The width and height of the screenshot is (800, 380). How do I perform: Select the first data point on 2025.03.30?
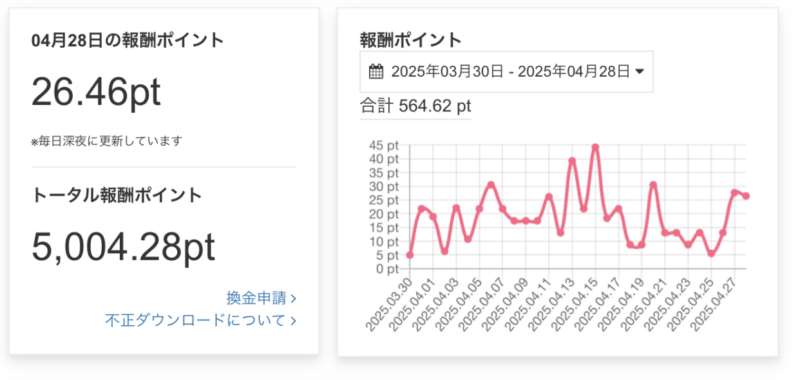(410, 255)
